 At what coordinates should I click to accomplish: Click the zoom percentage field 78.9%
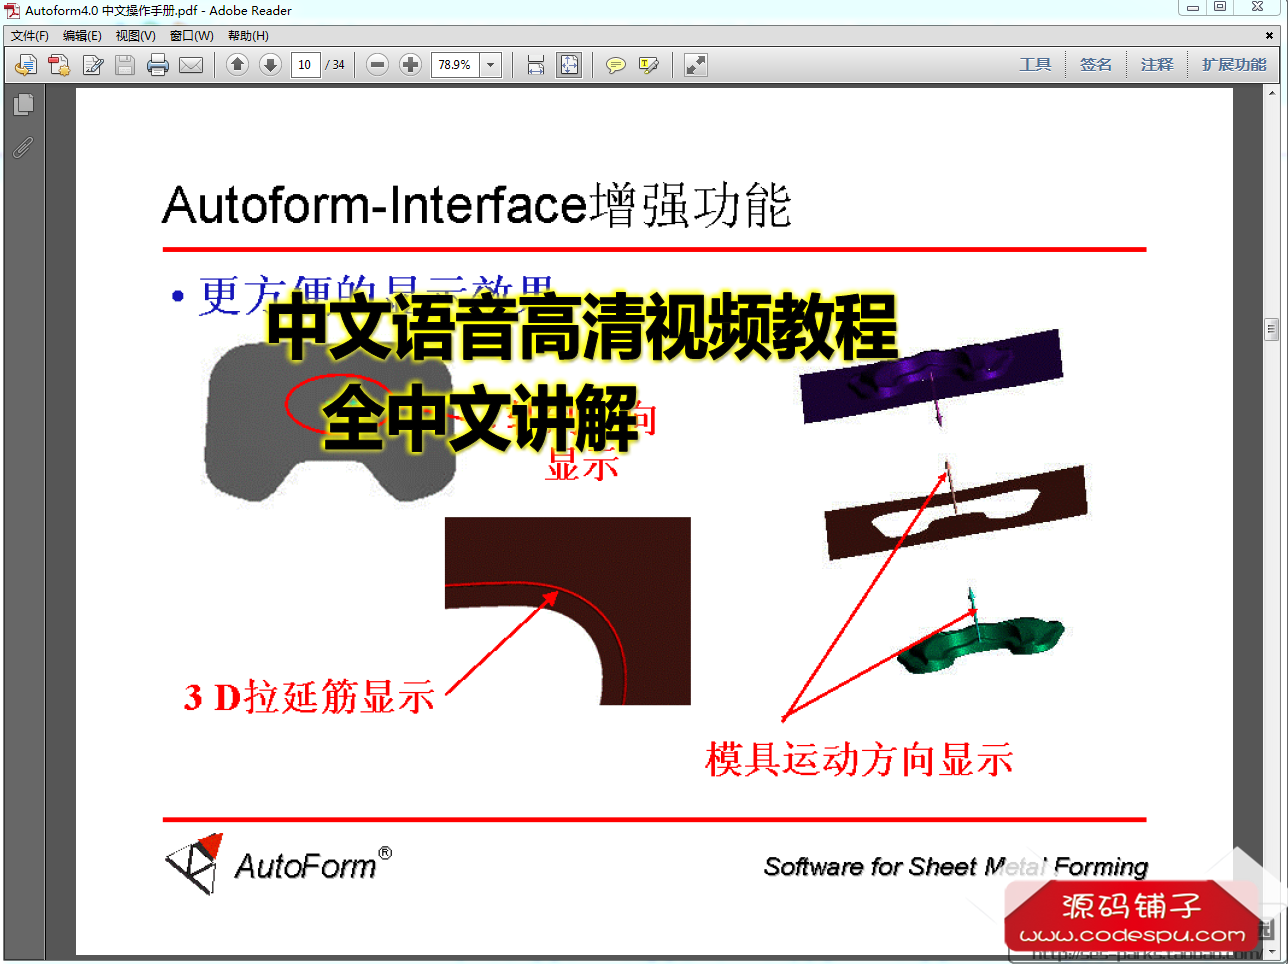click(456, 65)
